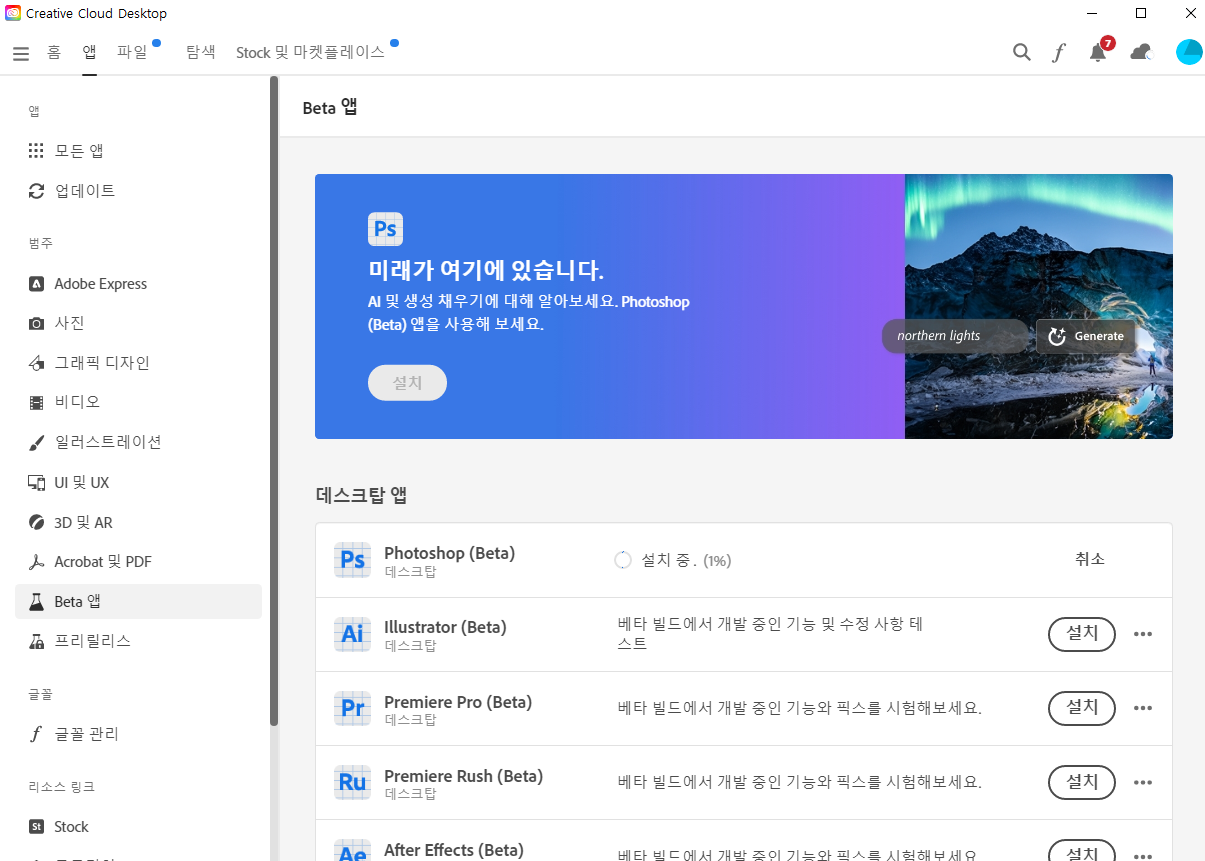Click the Acrobat 및 PDF icon
The height and width of the screenshot is (861, 1205).
coord(36,562)
